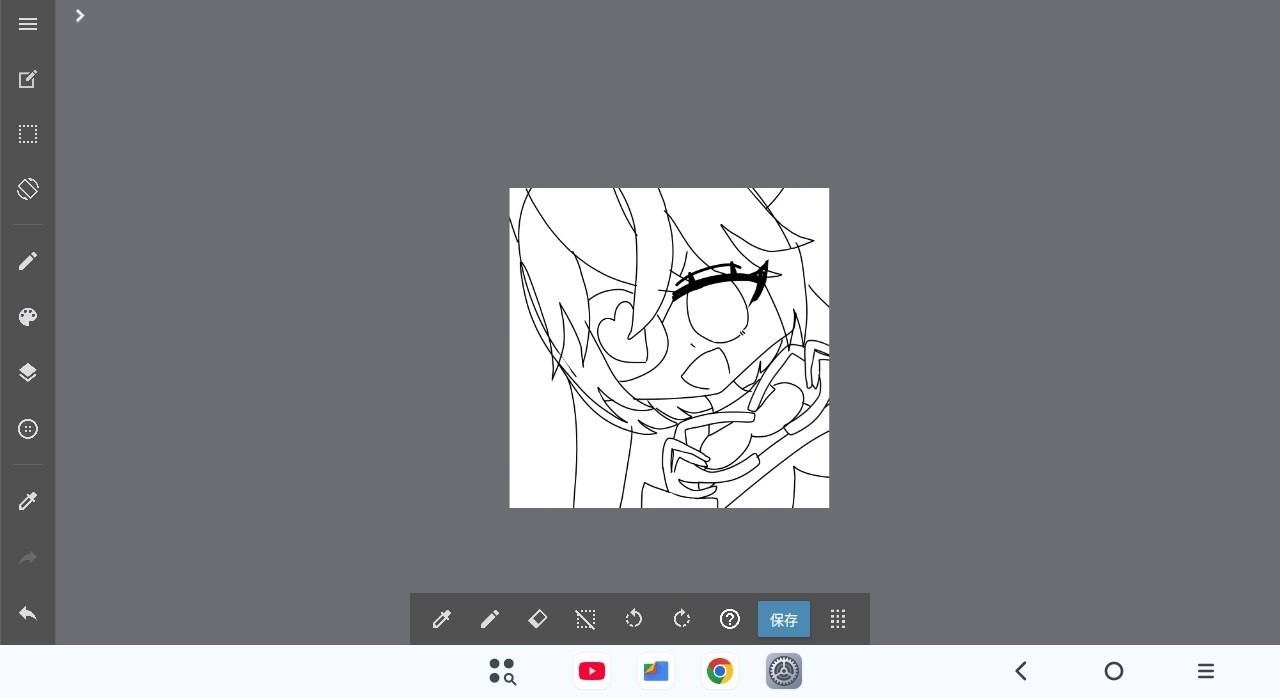Screen dimensions: 1280x697
Task: Click the undo arrow in left sidebar
Action: 28,613
